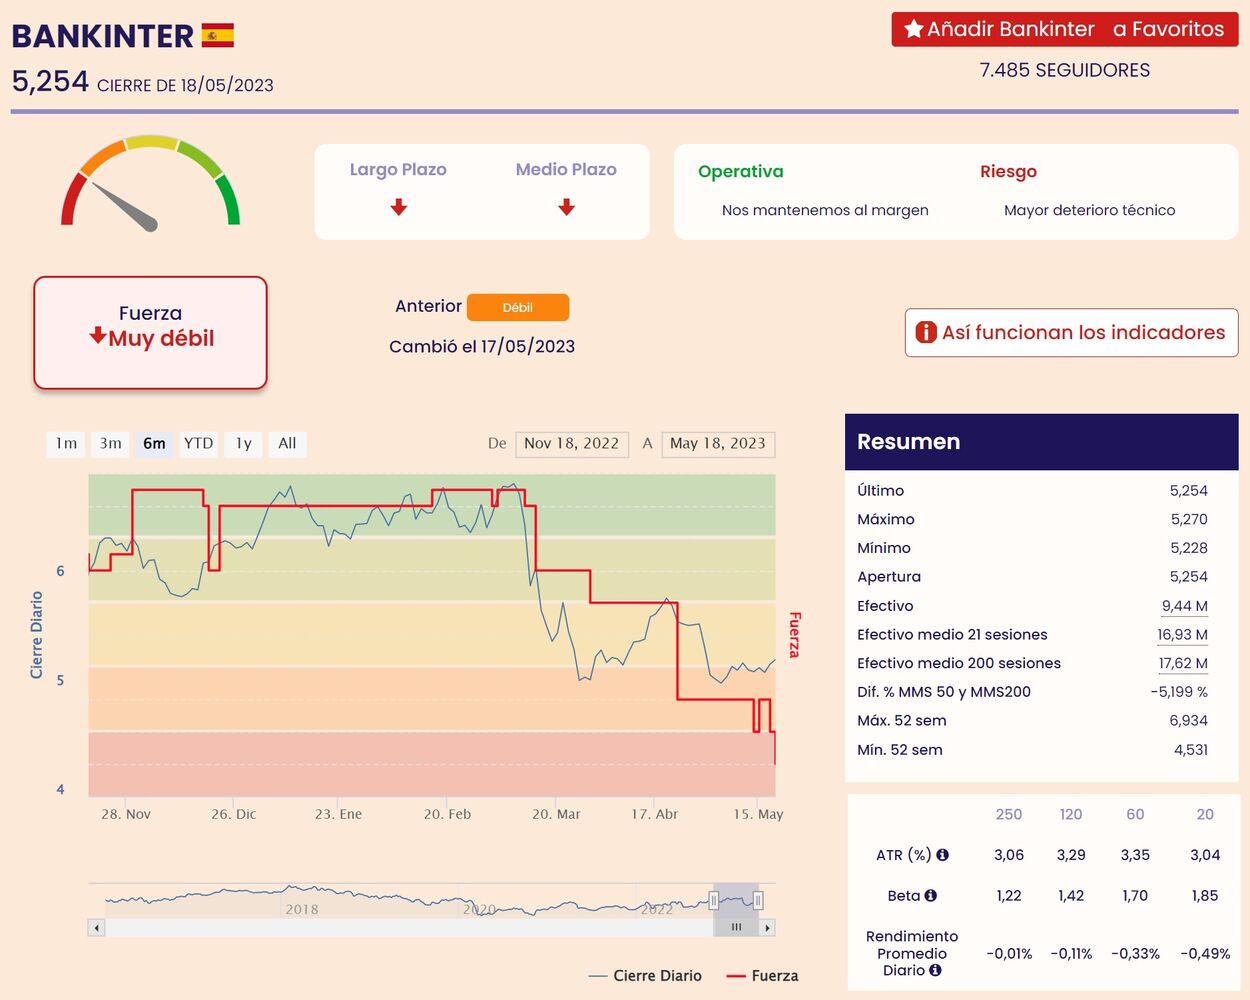Select the All chart range
This screenshot has width=1250, height=1000.
click(287, 443)
